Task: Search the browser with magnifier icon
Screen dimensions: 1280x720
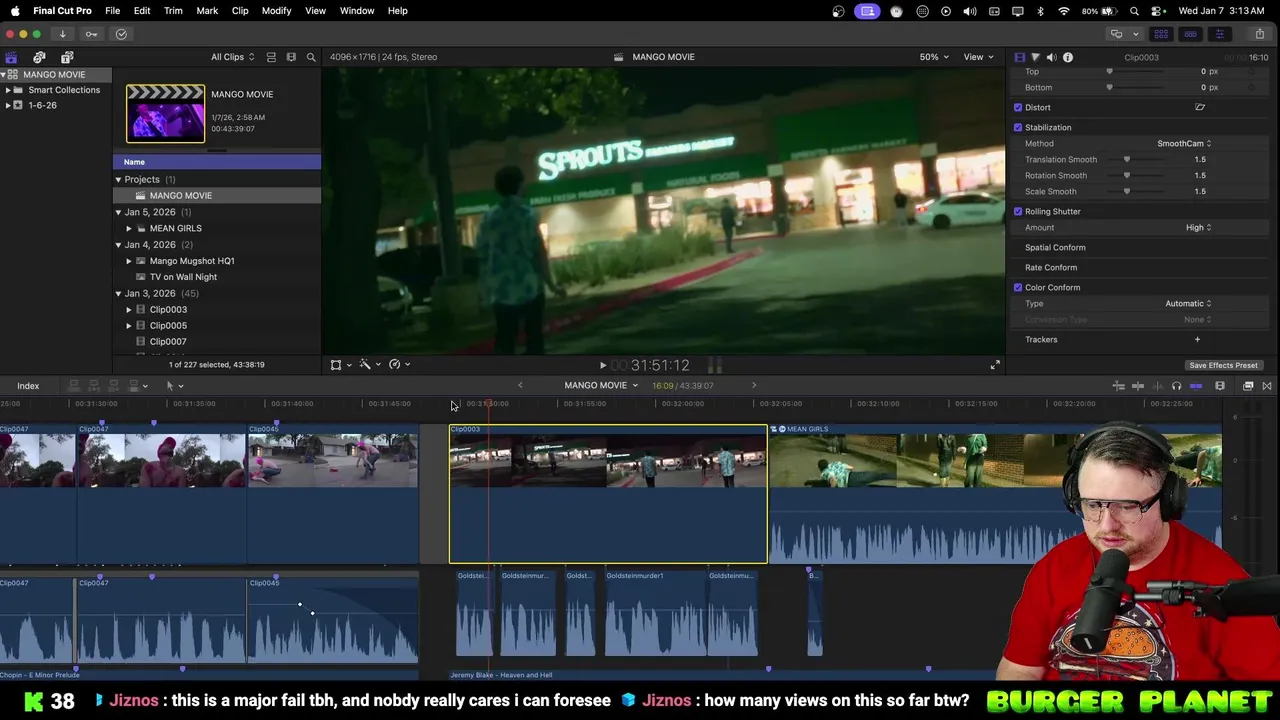Action: click(311, 57)
